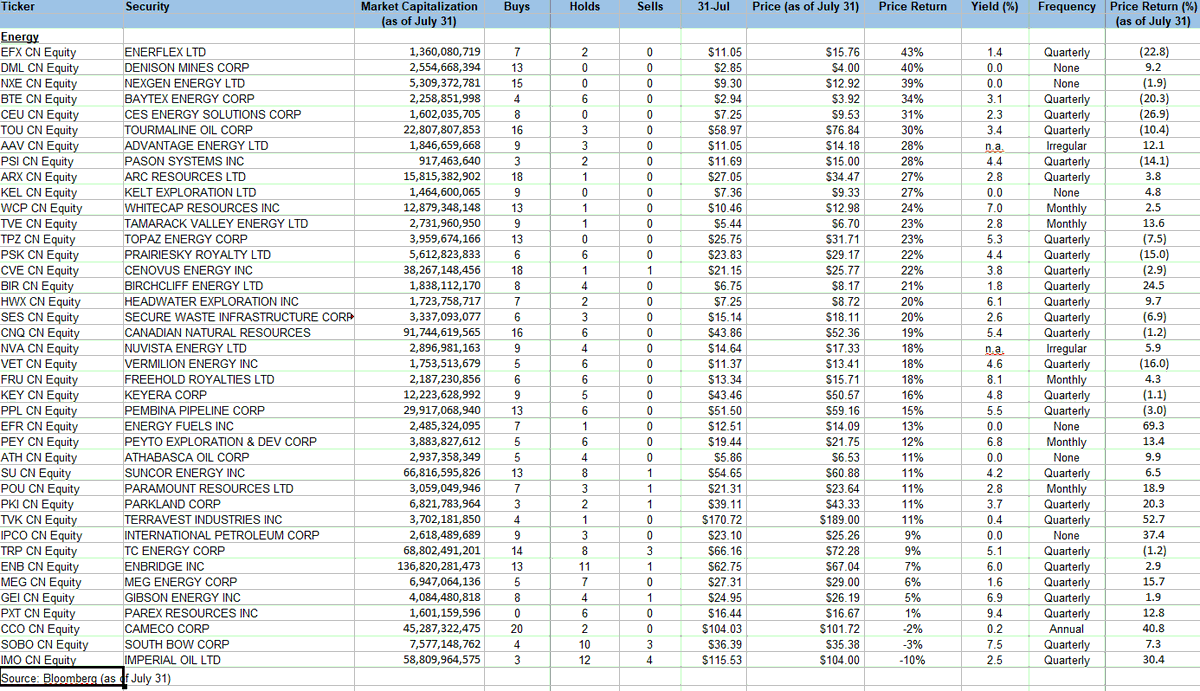Select the Market Capitalization column header
1200x691 pixels.
point(419,14)
